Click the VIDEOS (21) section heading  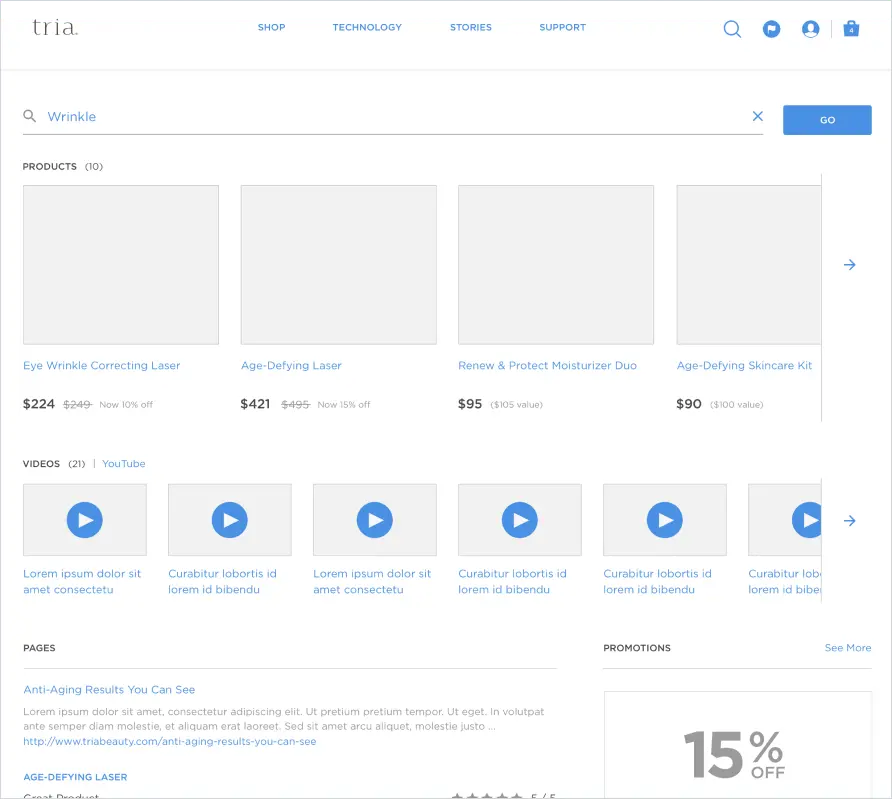54,463
